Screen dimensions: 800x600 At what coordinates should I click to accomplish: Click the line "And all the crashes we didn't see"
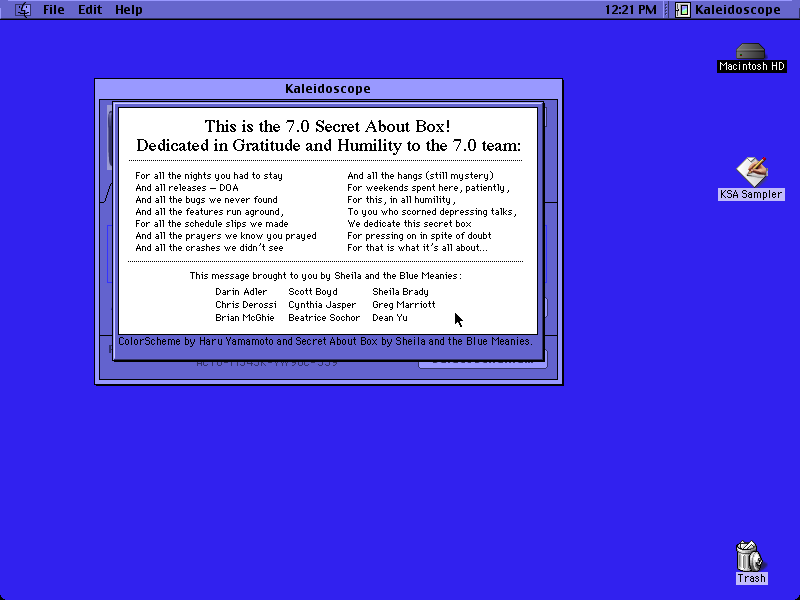pyautogui.click(x=209, y=248)
